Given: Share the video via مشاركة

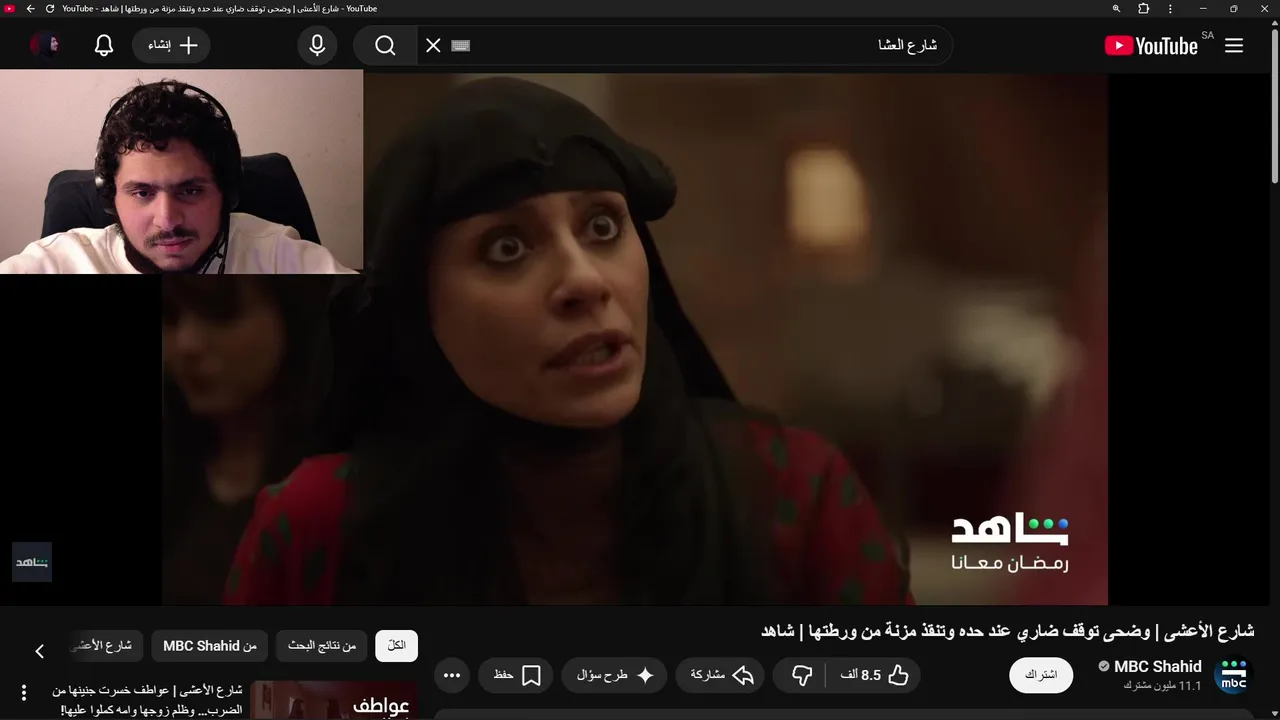Looking at the screenshot, I should (721, 675).
